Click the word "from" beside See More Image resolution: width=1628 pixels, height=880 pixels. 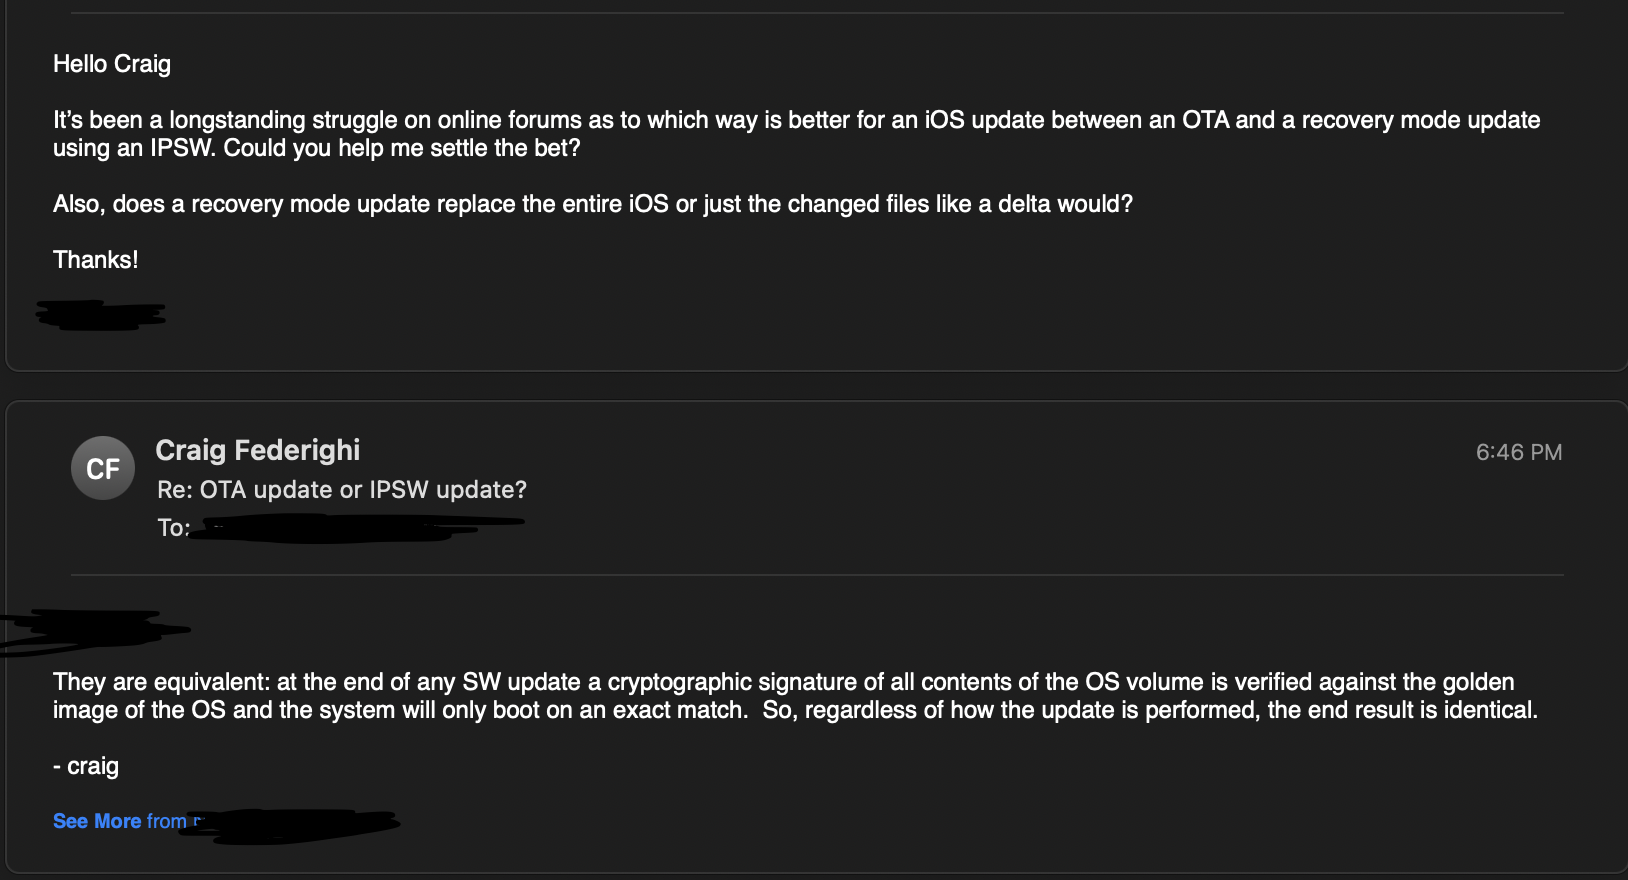click(x=166, y=821)
